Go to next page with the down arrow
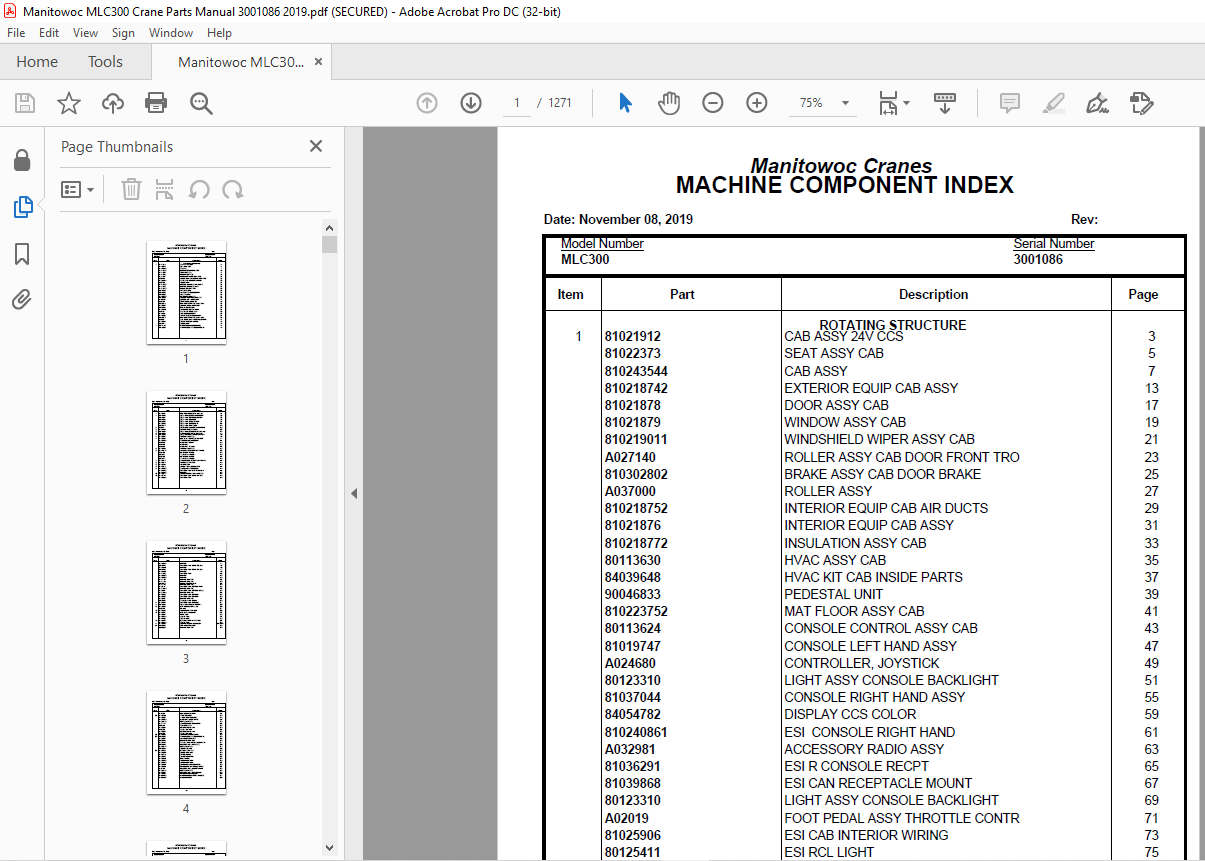The width and height of the screenshot is (1205, 861). [x=471, y=103]
